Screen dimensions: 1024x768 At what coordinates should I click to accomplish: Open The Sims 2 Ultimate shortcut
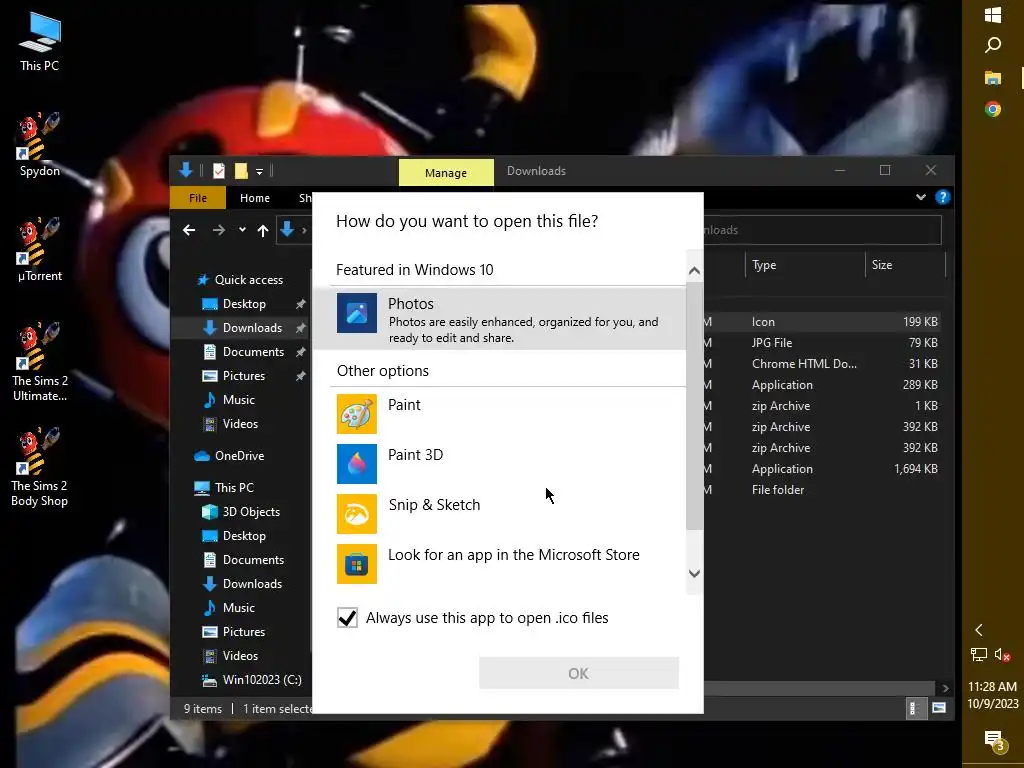[x=39, y=362]
